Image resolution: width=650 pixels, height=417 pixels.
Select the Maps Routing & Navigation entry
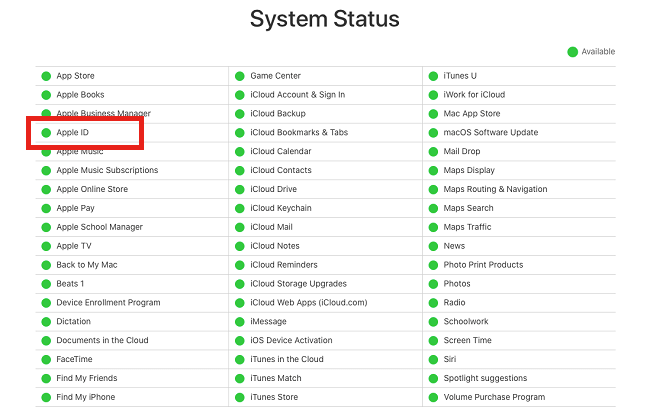coord(495,189)
